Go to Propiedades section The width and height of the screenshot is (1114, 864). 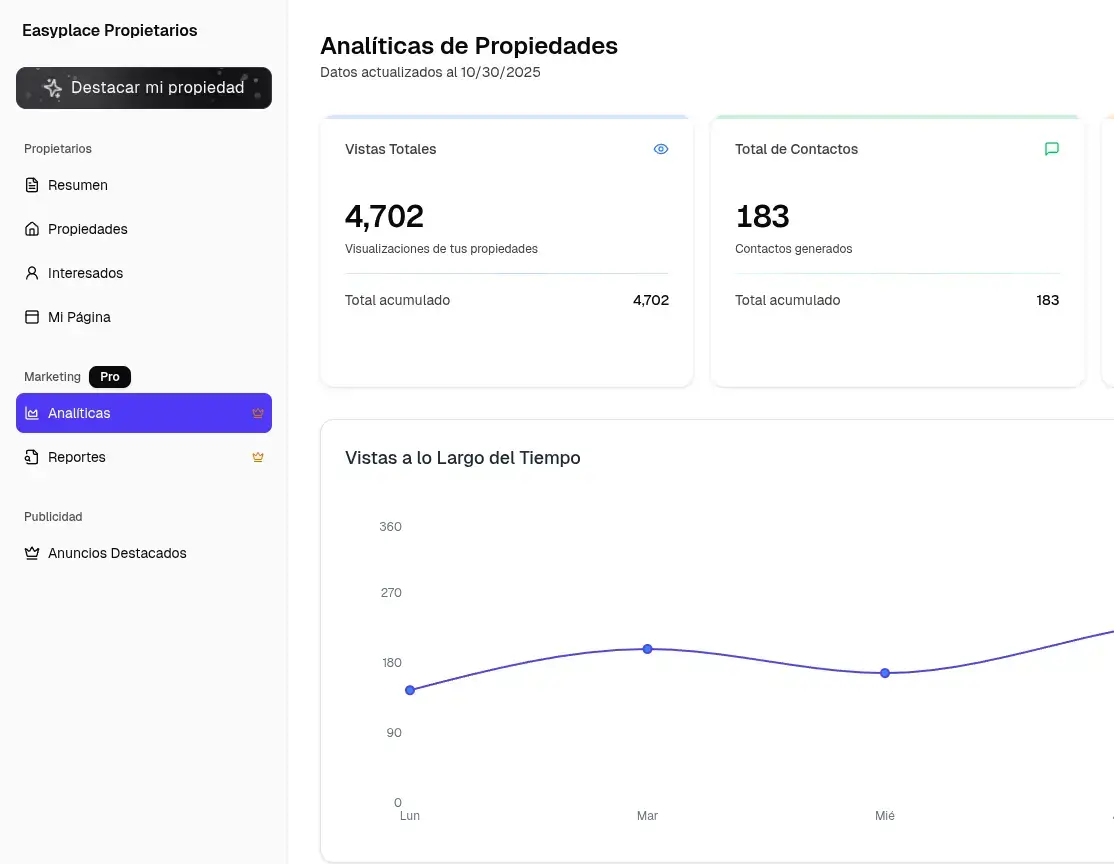[88, 229]
